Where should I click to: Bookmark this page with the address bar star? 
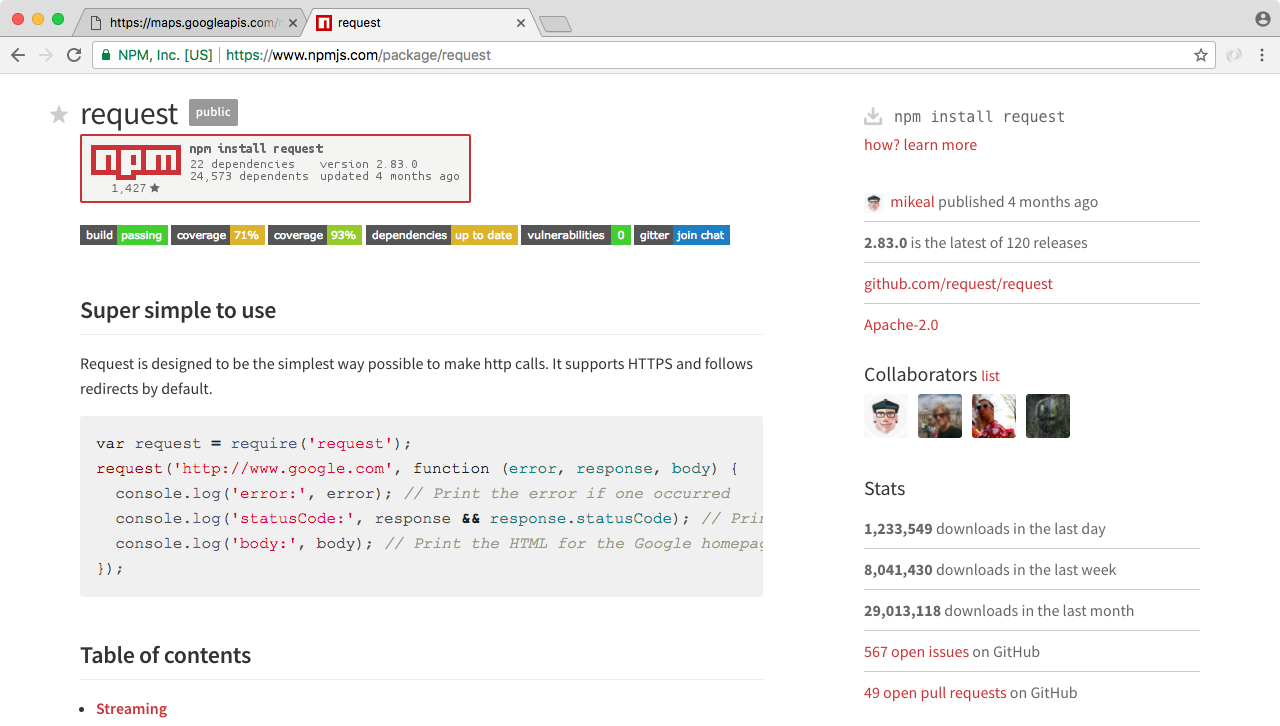(1201, 55)
